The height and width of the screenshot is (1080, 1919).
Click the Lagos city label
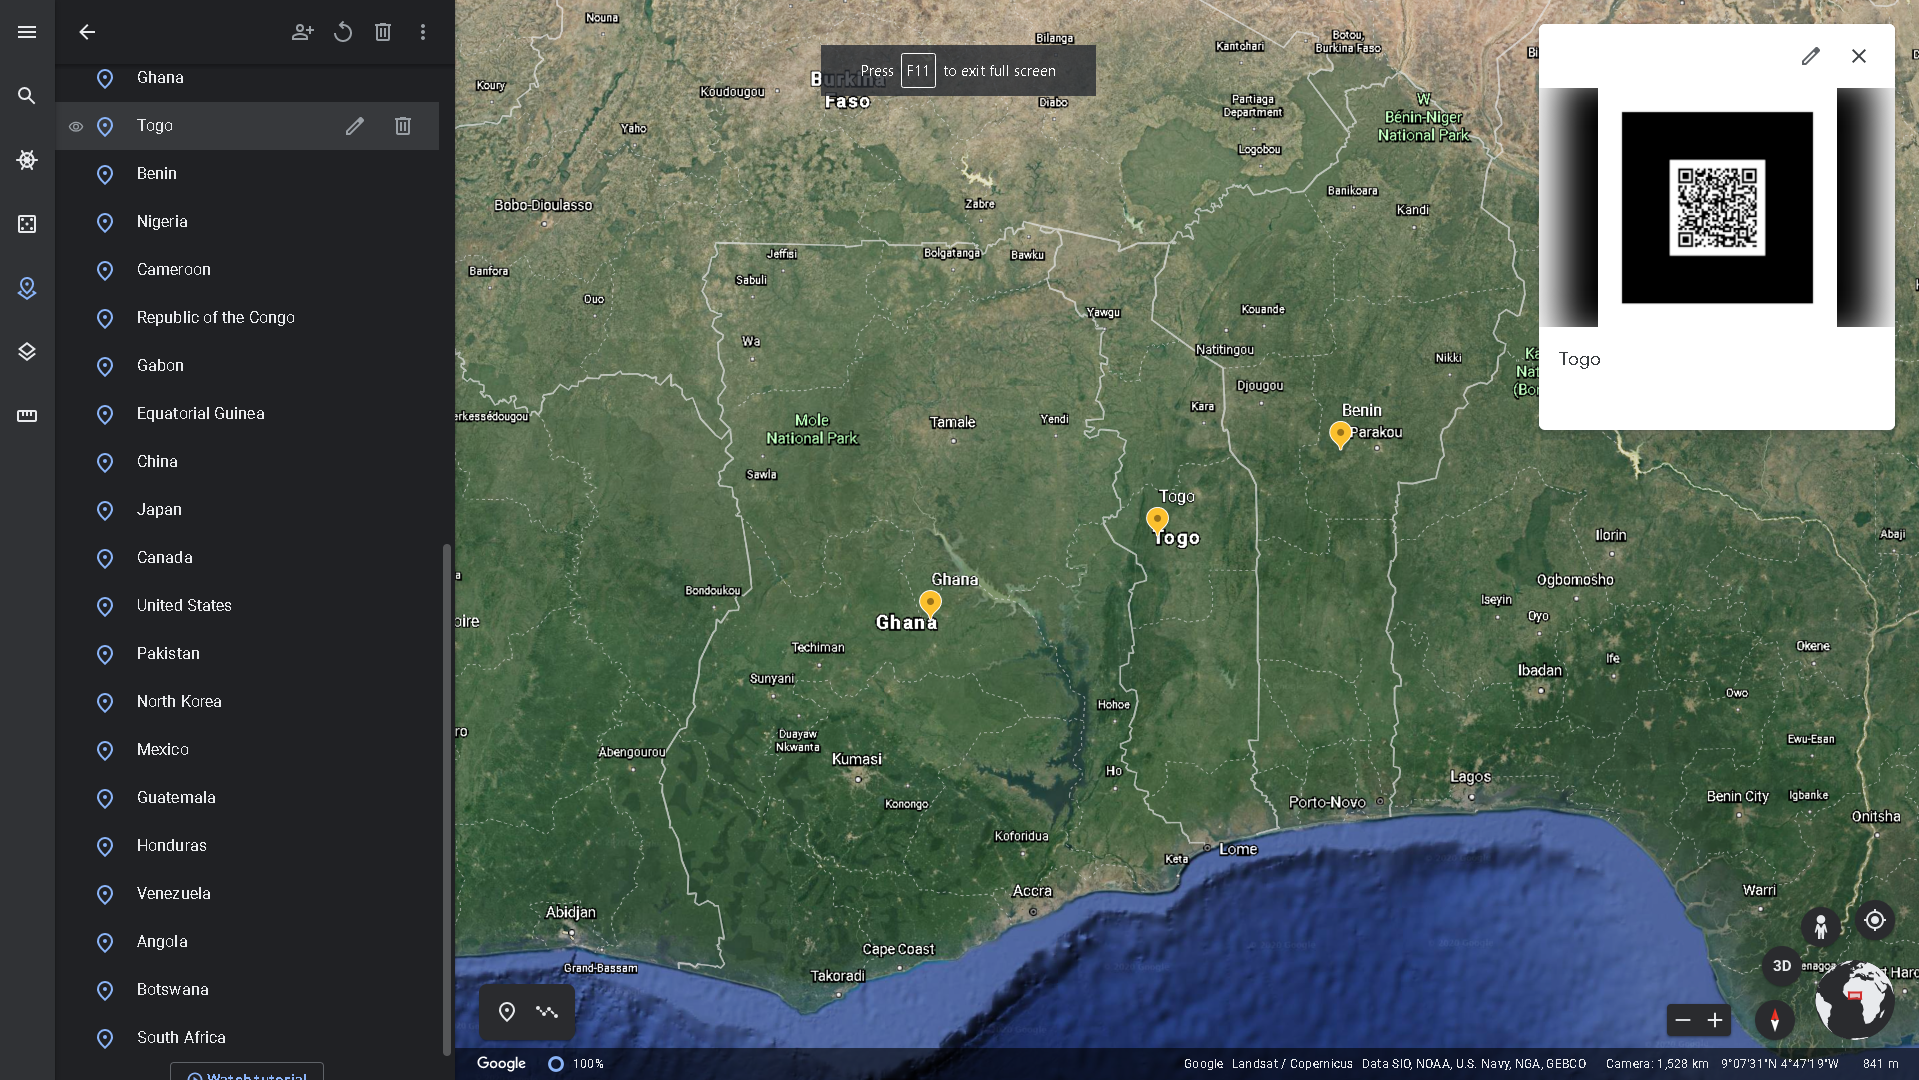(x=1470, y=777)
